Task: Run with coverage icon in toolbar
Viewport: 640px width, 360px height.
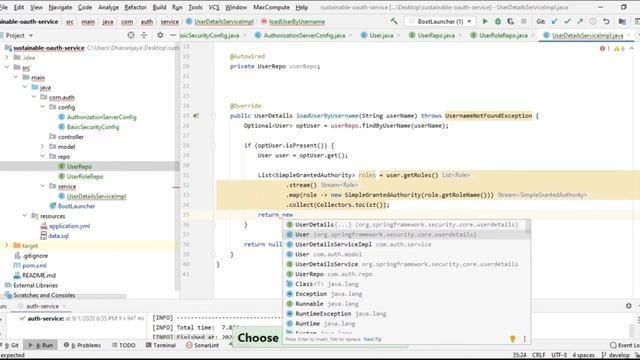Action: tap(511, 21)
